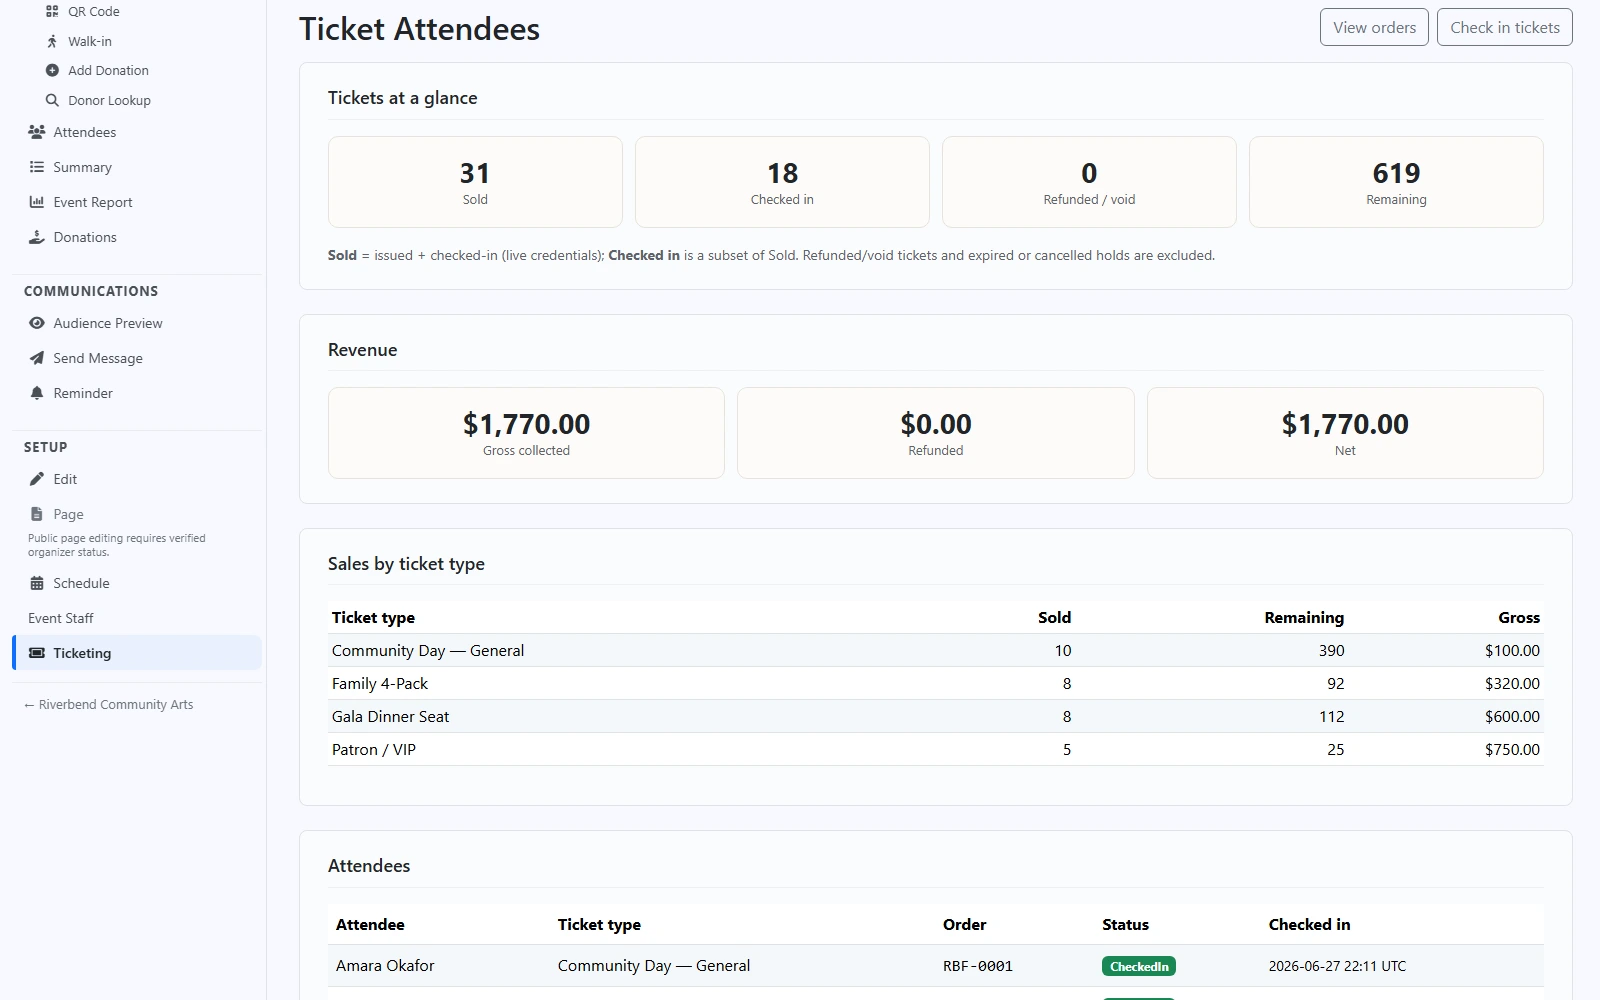1600x1000 pixels.
Task: Click the Donor Lookup magnifier icon
Action: [52, 100]
